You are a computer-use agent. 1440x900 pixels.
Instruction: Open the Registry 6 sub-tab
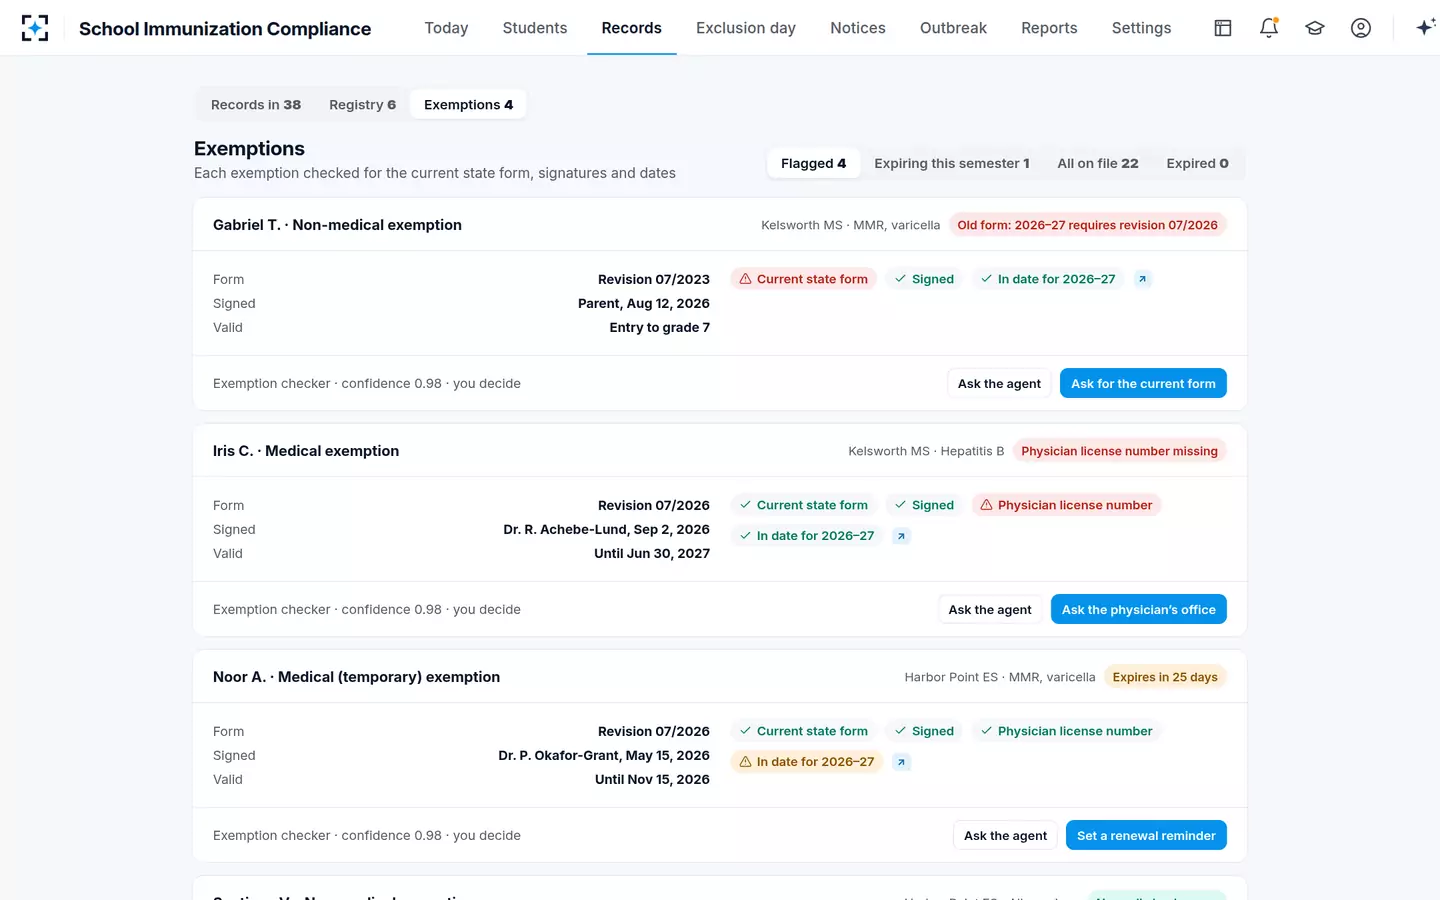point(362,105)
